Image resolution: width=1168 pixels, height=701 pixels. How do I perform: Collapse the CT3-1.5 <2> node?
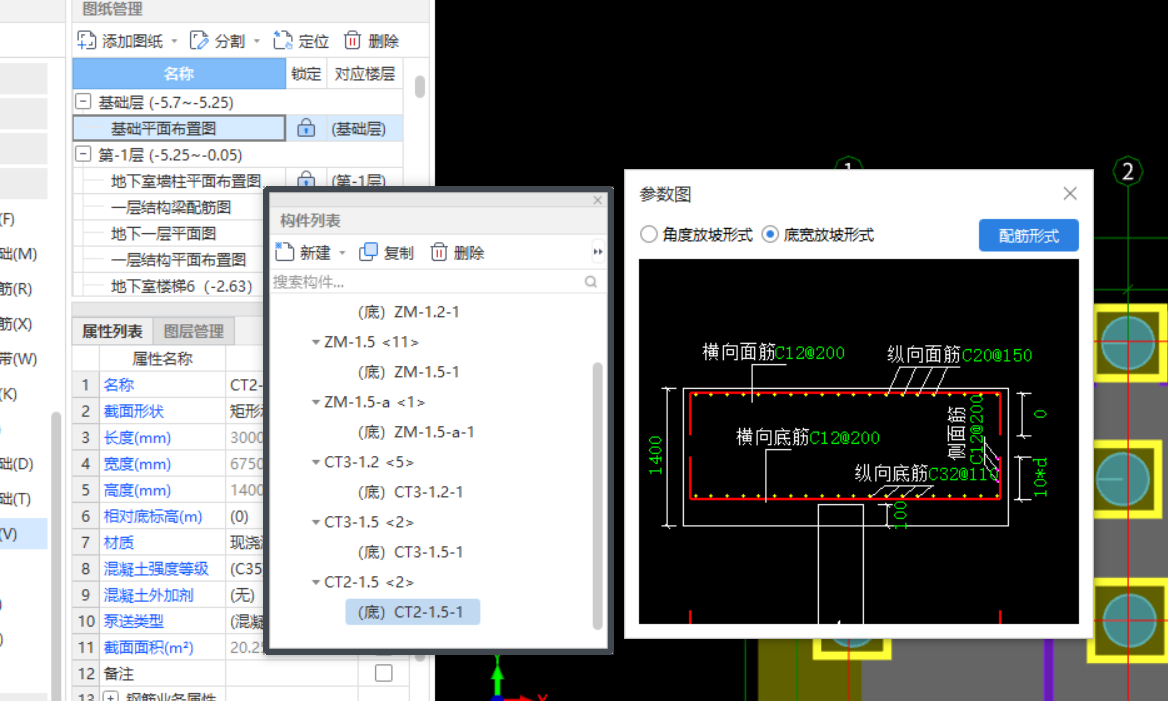[x=316, y=522]
